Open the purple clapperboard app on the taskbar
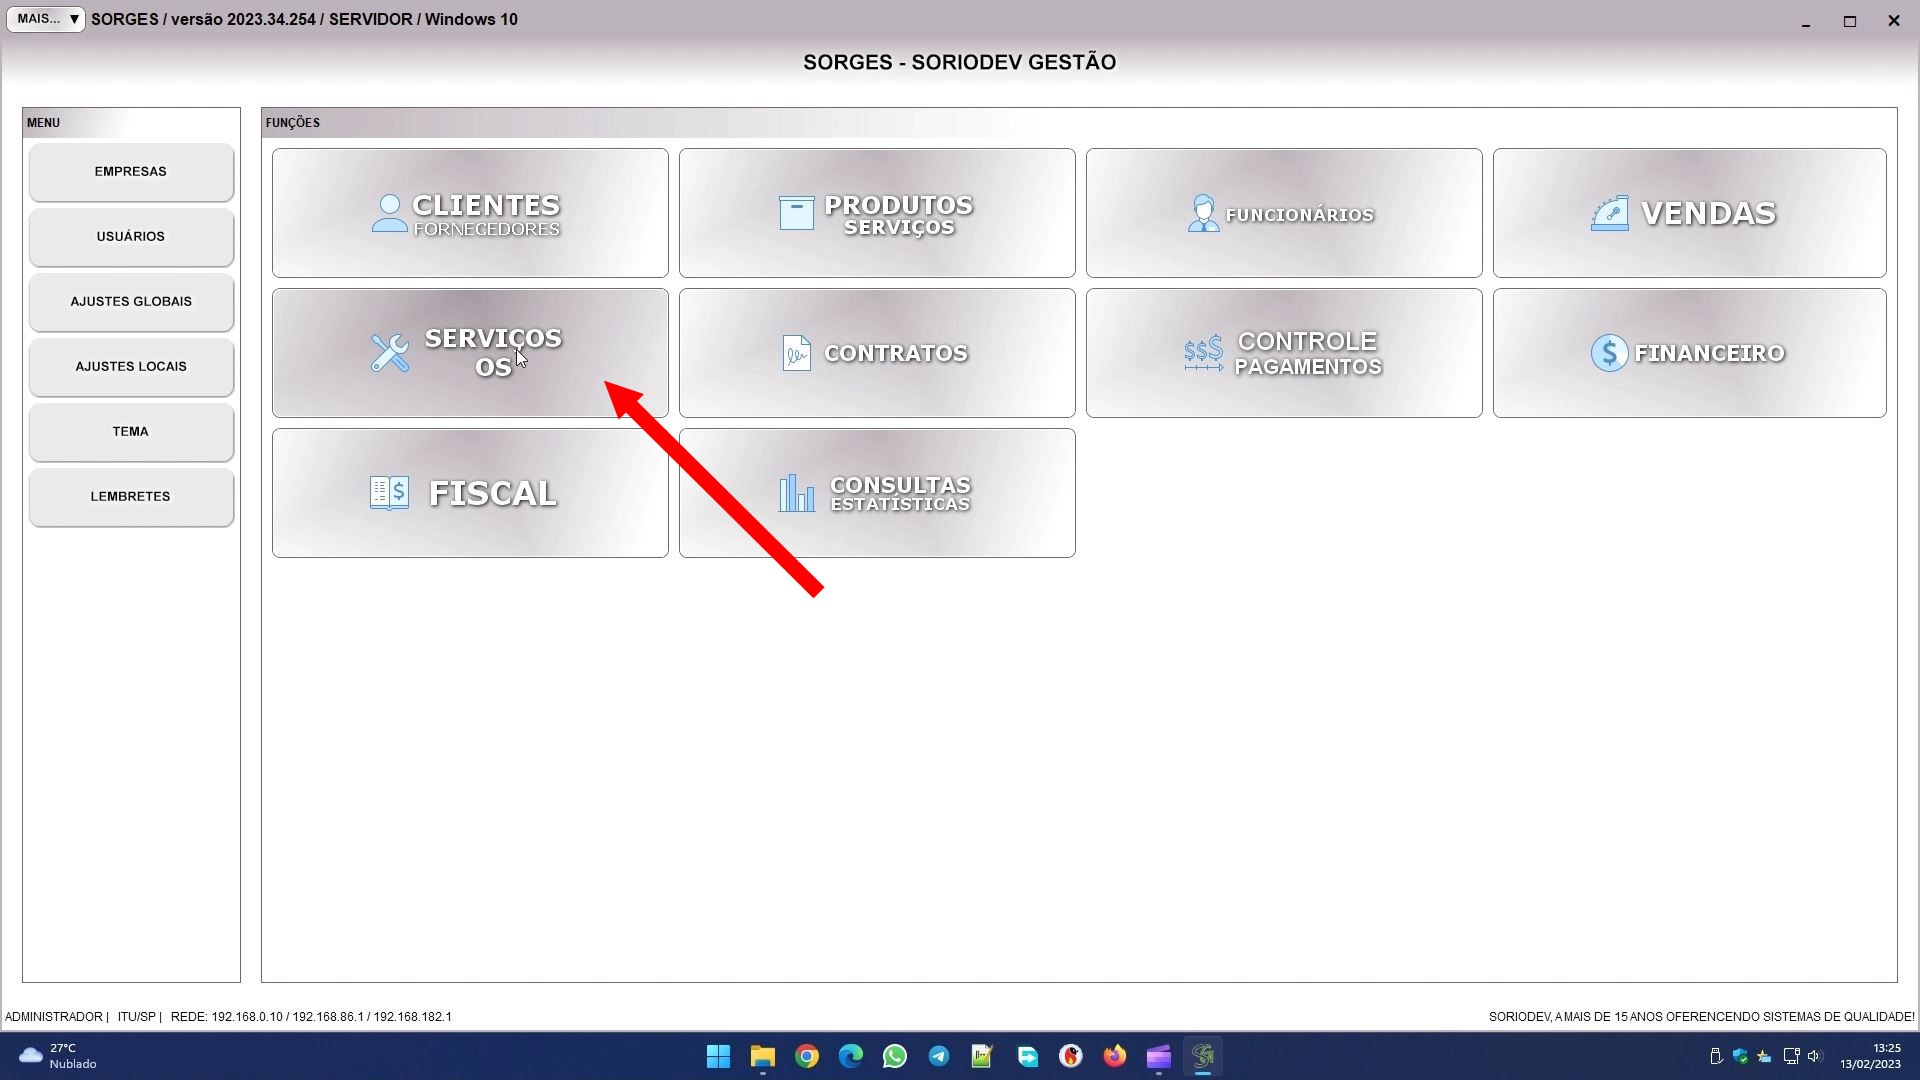The height and width of the screenshot is (1080, 1920). click(1159, 1056)
